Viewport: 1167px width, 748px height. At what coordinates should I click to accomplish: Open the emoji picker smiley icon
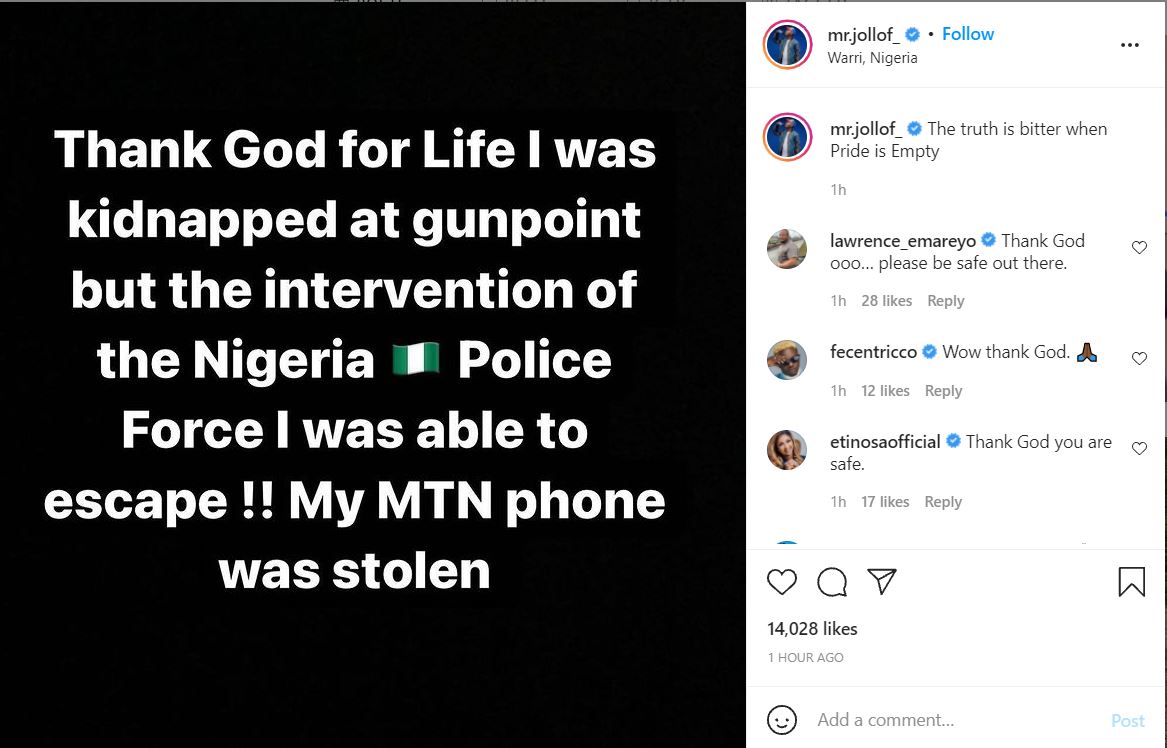tap(782, 720)
